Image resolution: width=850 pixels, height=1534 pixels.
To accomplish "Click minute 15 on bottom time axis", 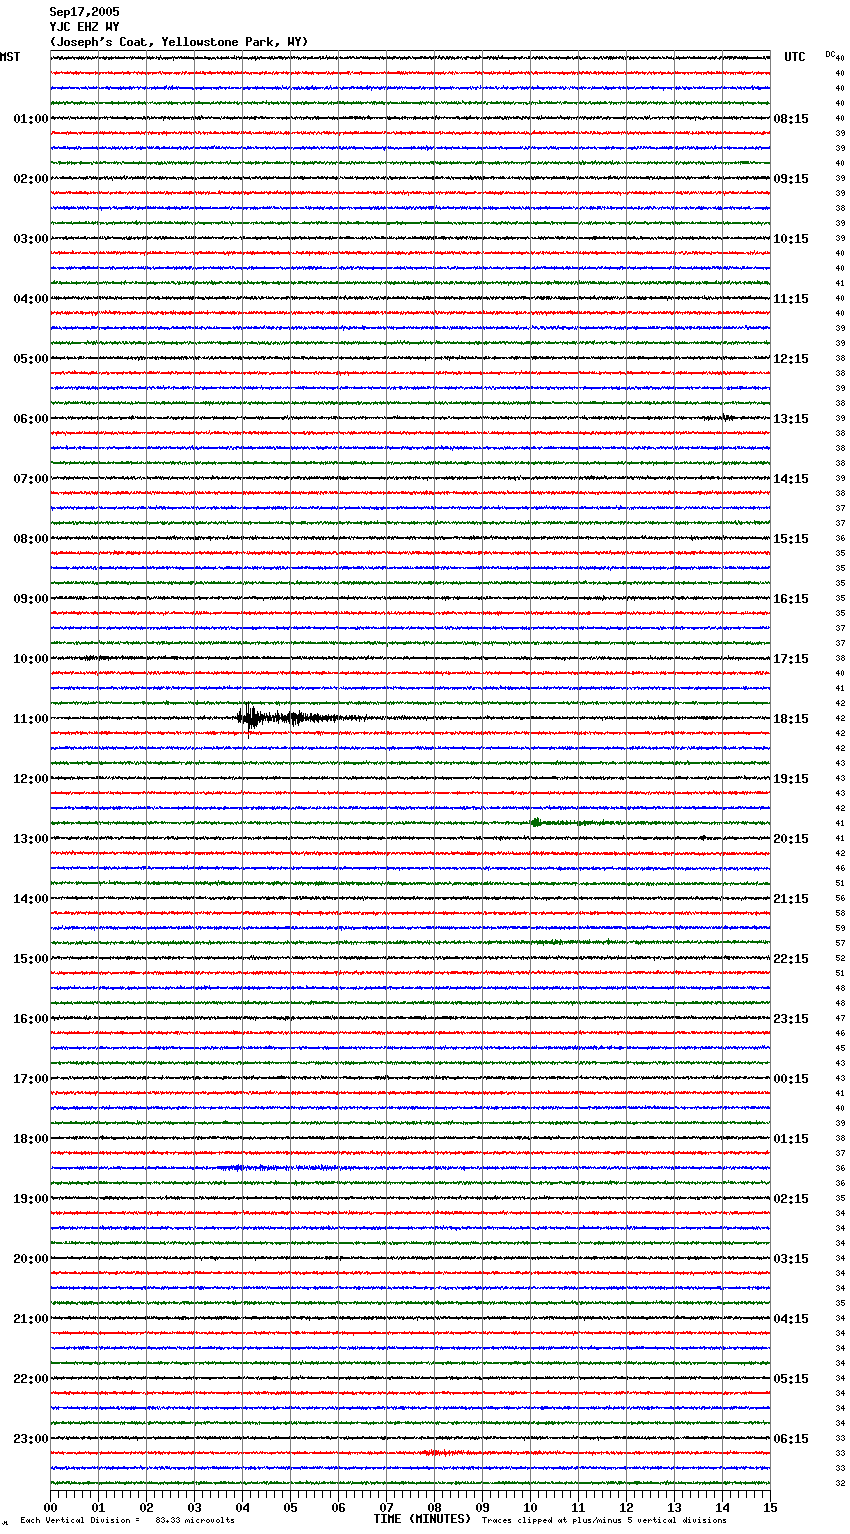I will [770, 1507].
